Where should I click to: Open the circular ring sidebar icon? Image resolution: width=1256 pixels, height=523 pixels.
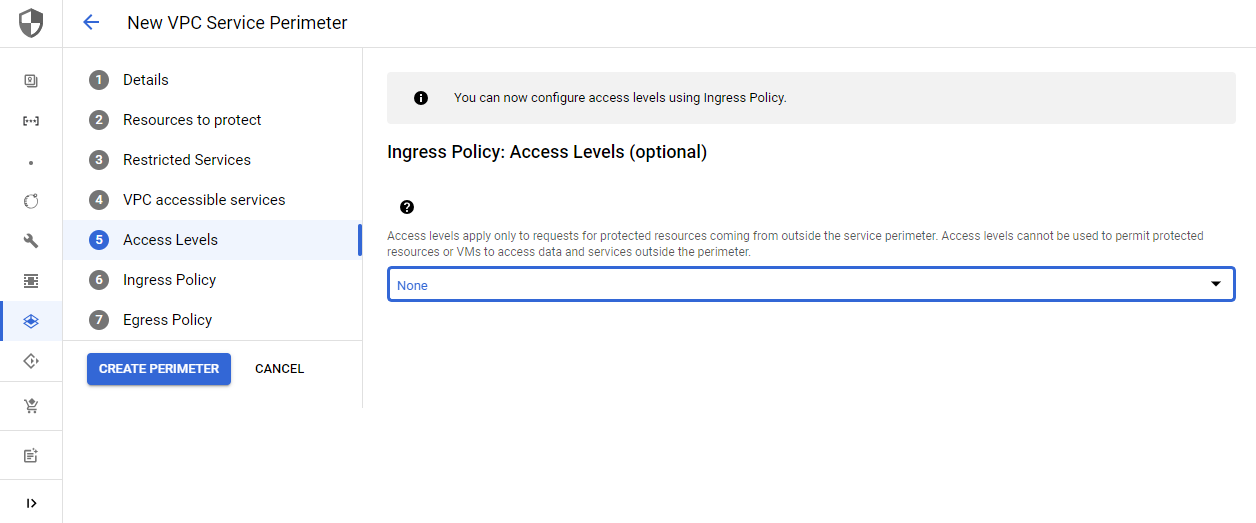pos(31,201)
